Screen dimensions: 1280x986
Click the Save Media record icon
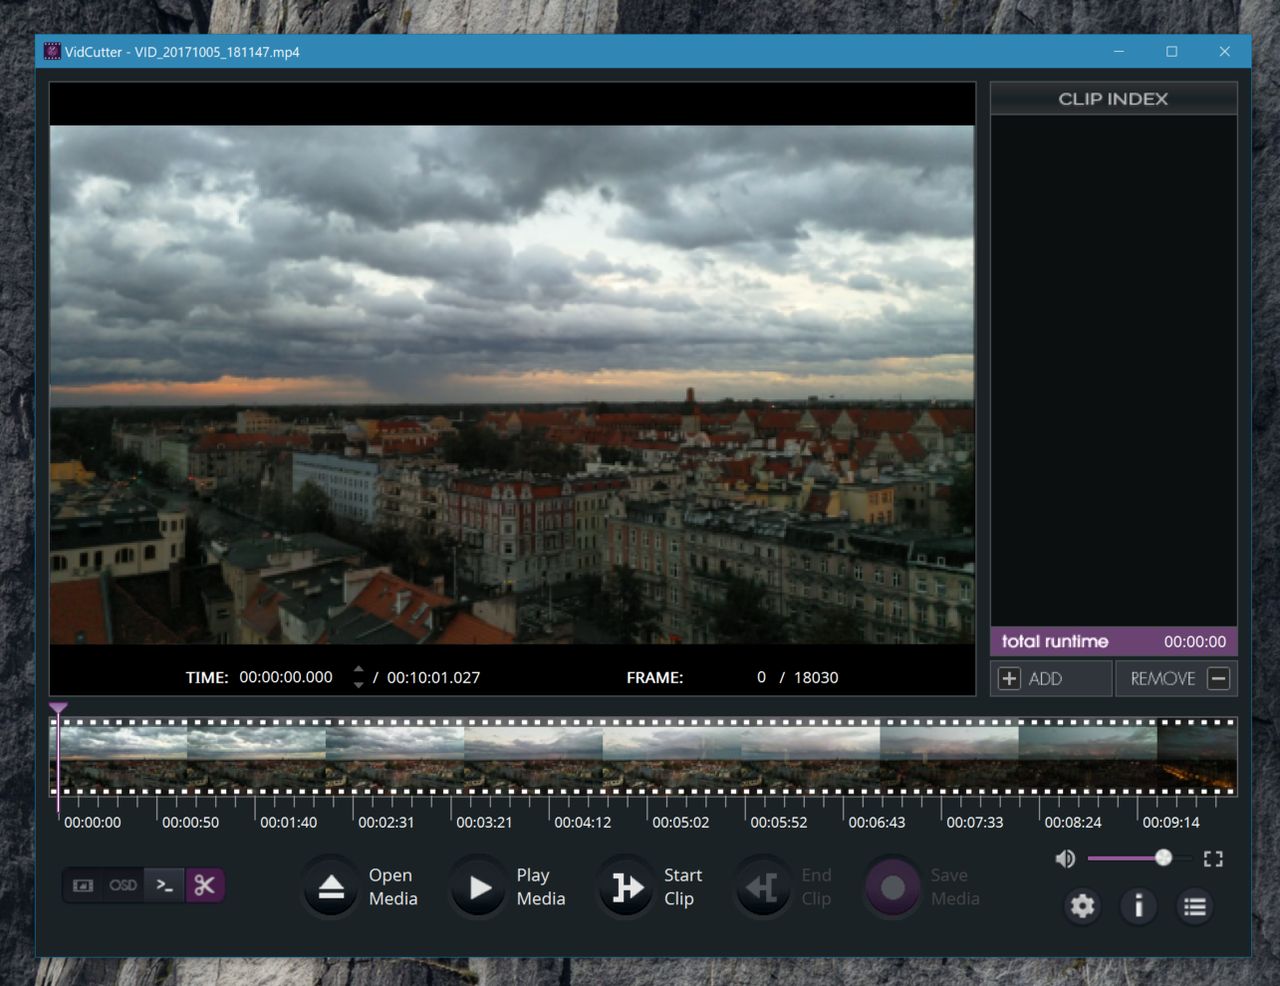[x=892, y=887]
